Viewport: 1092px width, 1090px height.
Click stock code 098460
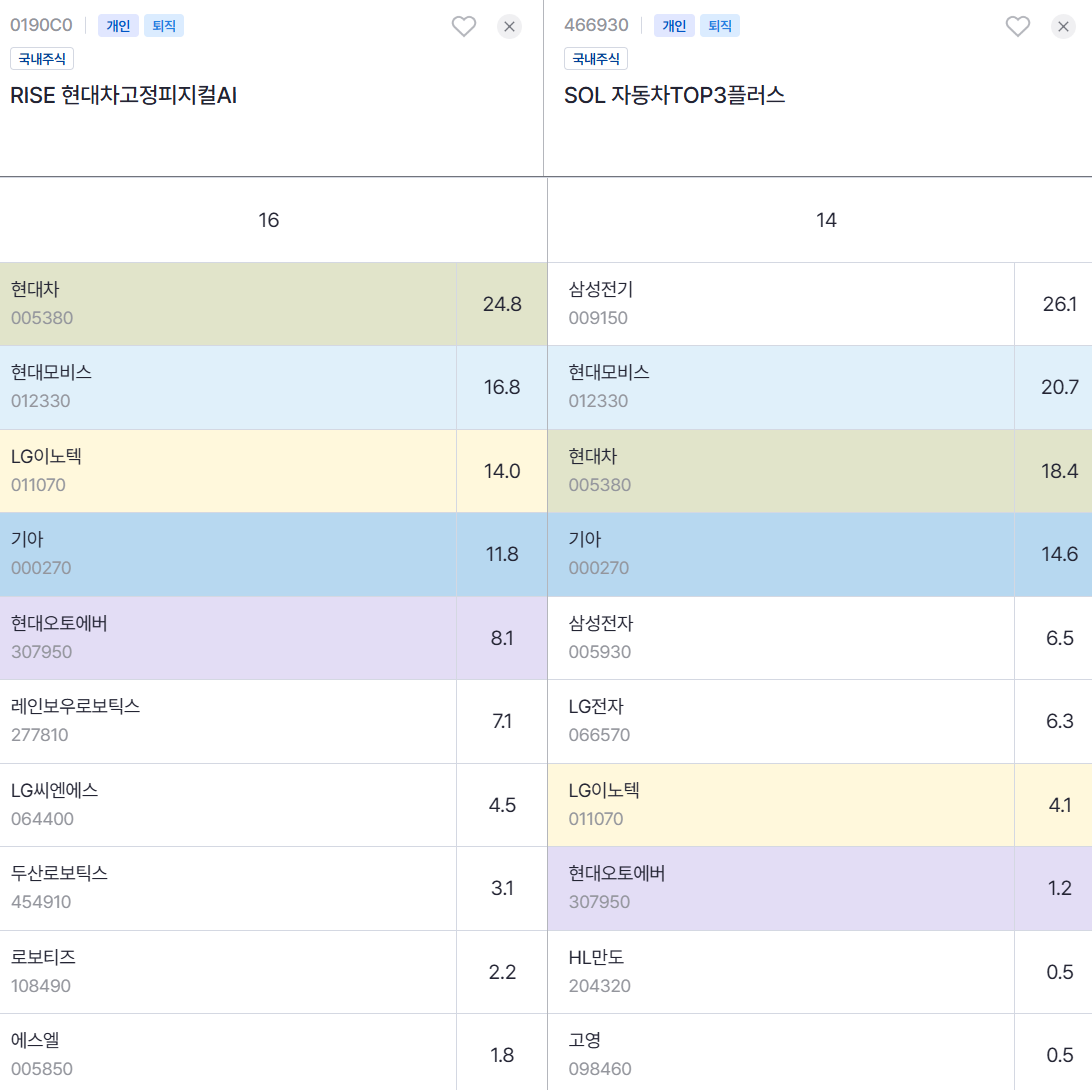(x=600, y=1069)
